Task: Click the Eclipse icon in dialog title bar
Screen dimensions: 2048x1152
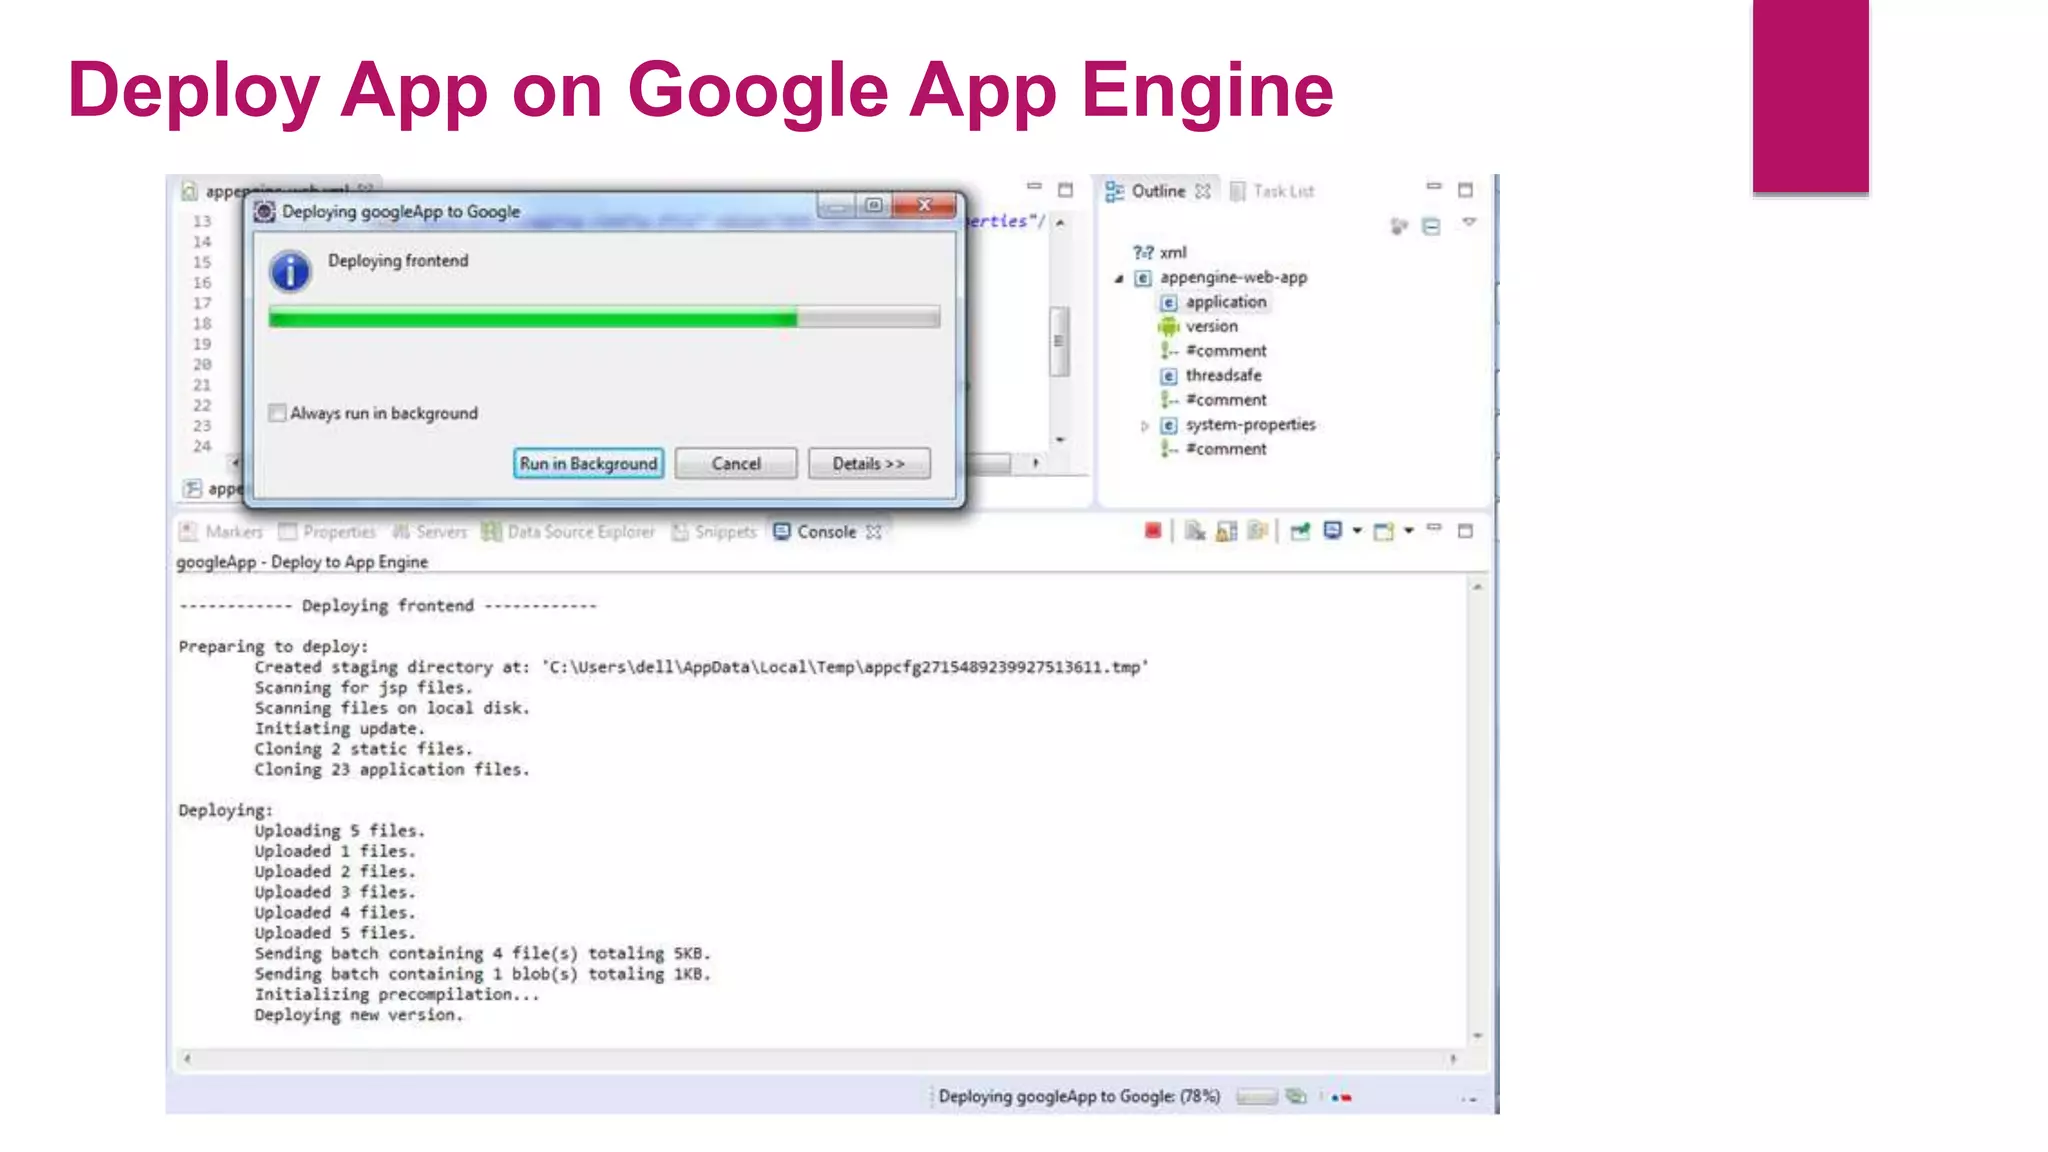Action: (264, 212)
